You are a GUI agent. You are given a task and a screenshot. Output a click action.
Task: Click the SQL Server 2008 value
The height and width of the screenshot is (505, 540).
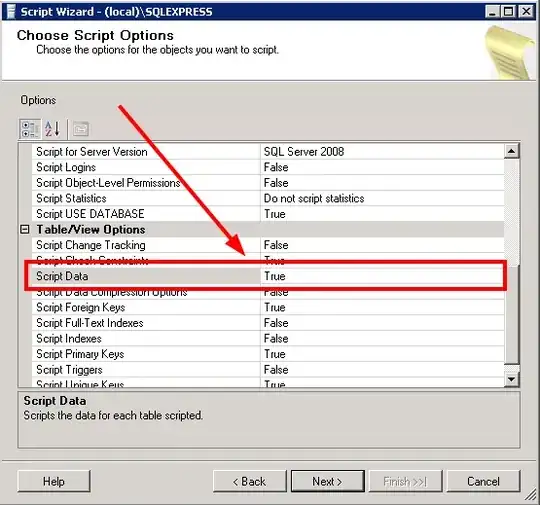coord(304,152)
